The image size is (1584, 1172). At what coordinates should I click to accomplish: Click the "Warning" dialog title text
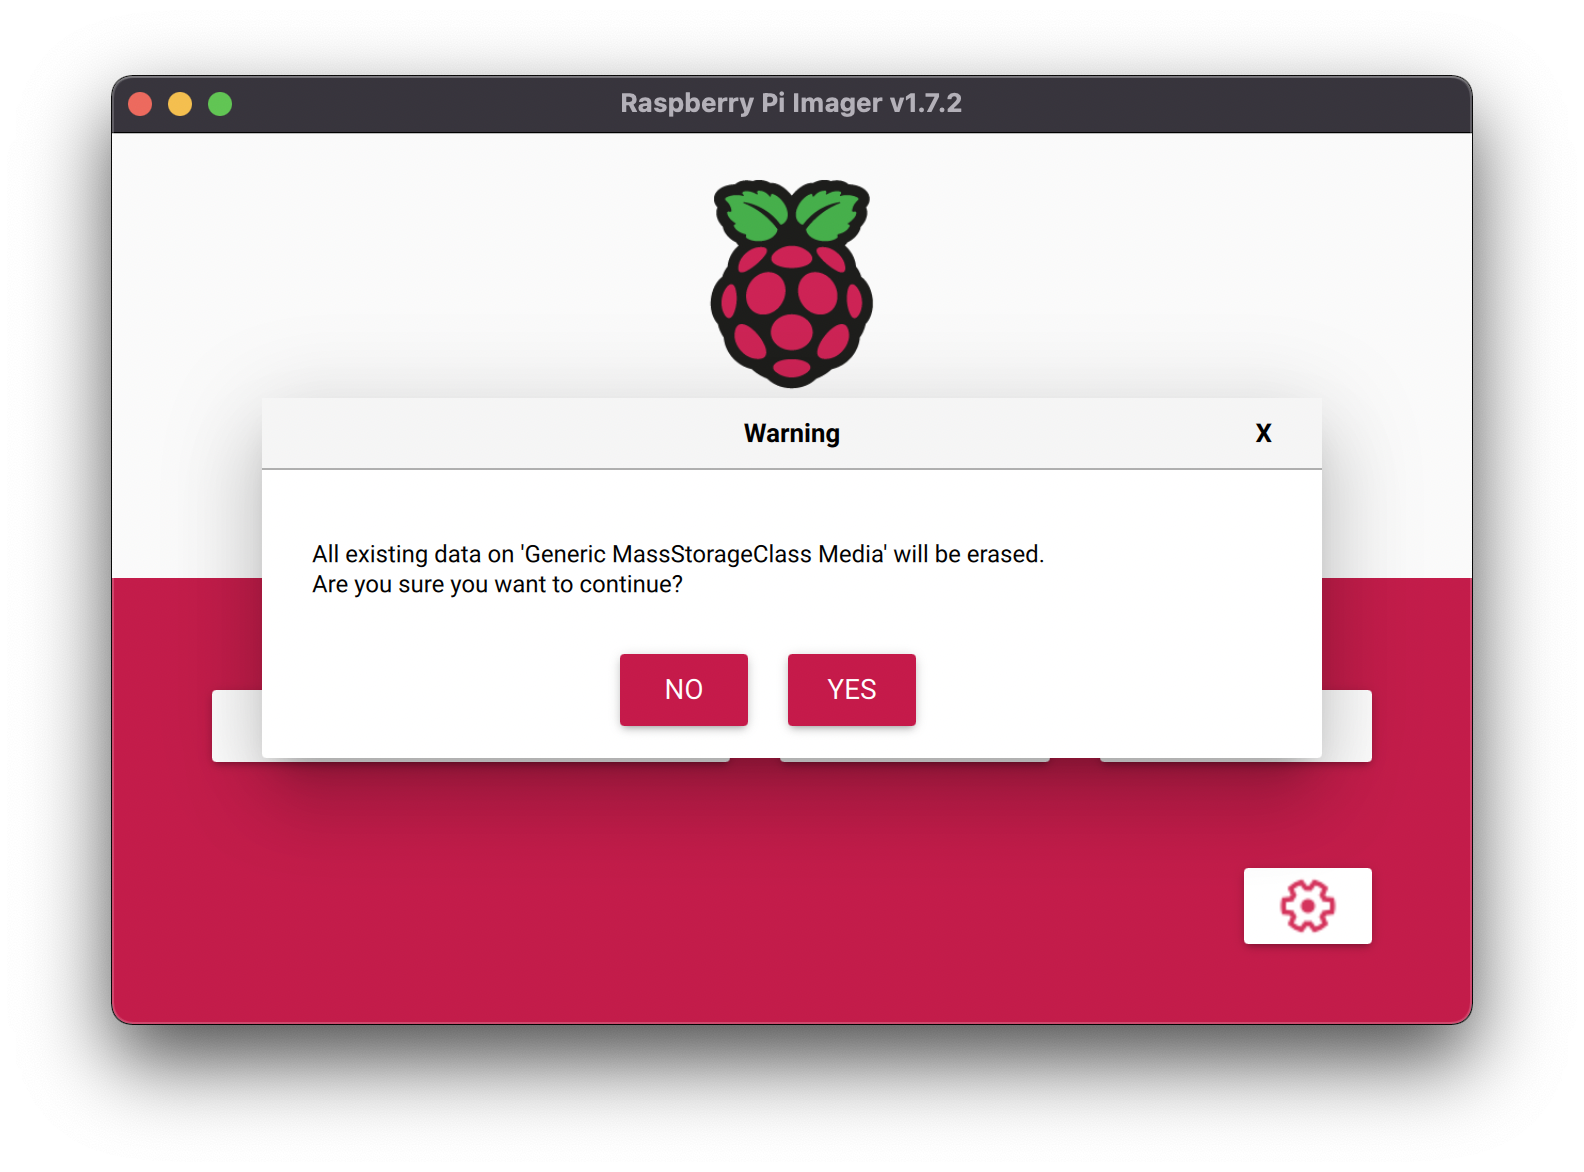point(791,433)
